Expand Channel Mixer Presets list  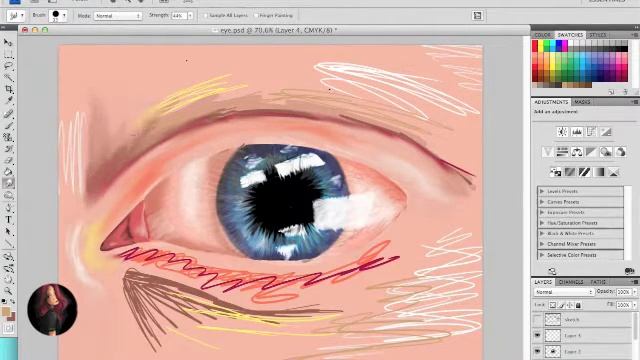click(542, 244)
